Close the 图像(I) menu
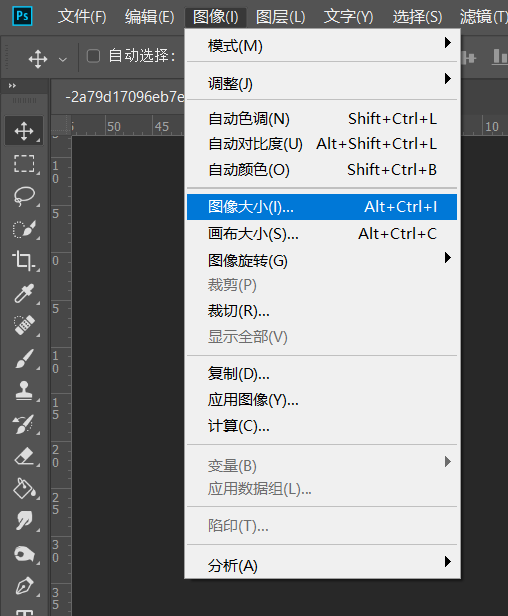 pos(216,17)
